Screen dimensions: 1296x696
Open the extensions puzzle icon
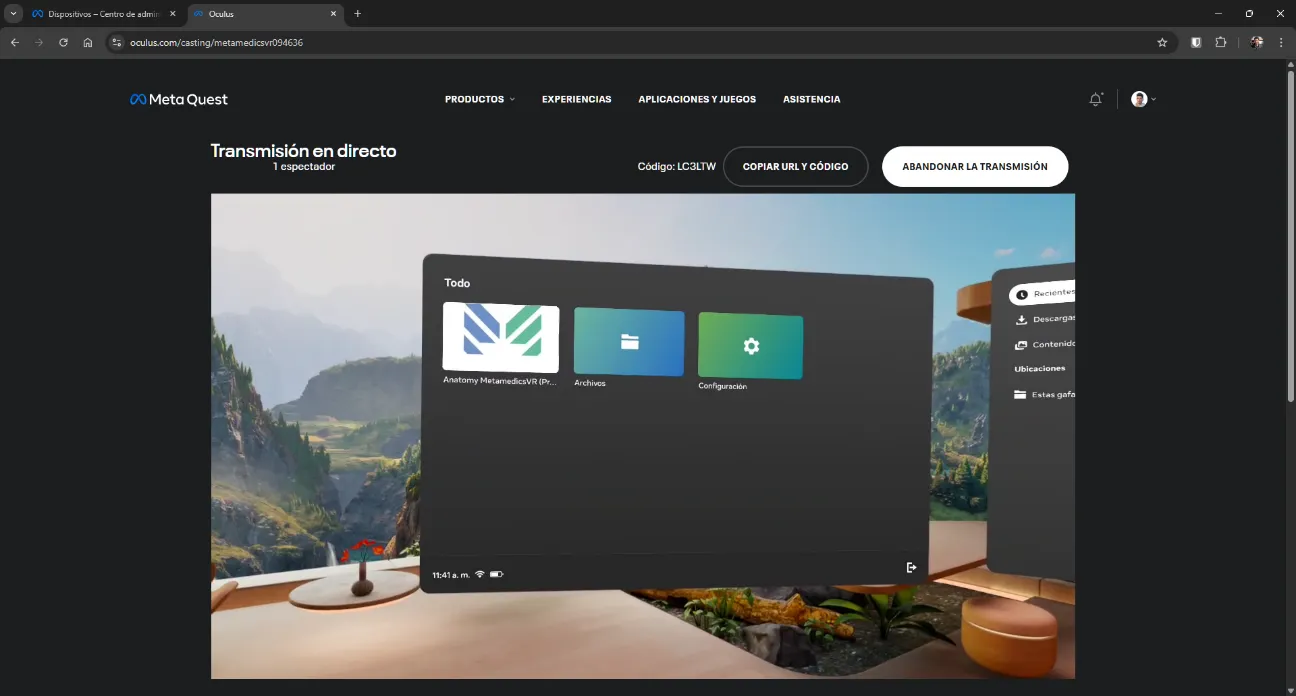point(1221,43)
